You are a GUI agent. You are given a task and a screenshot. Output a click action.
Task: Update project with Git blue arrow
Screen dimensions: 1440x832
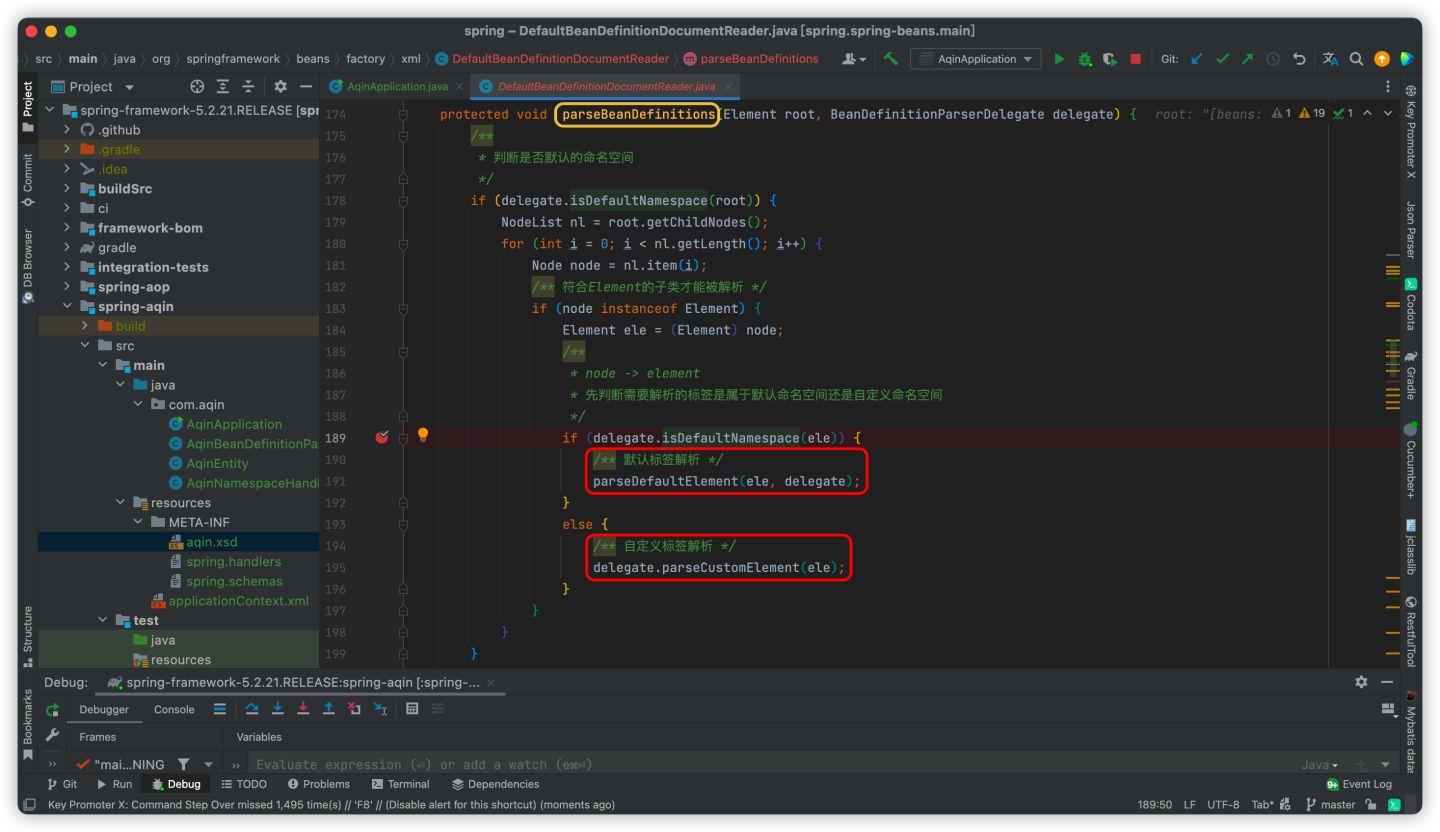(1196, 59)
